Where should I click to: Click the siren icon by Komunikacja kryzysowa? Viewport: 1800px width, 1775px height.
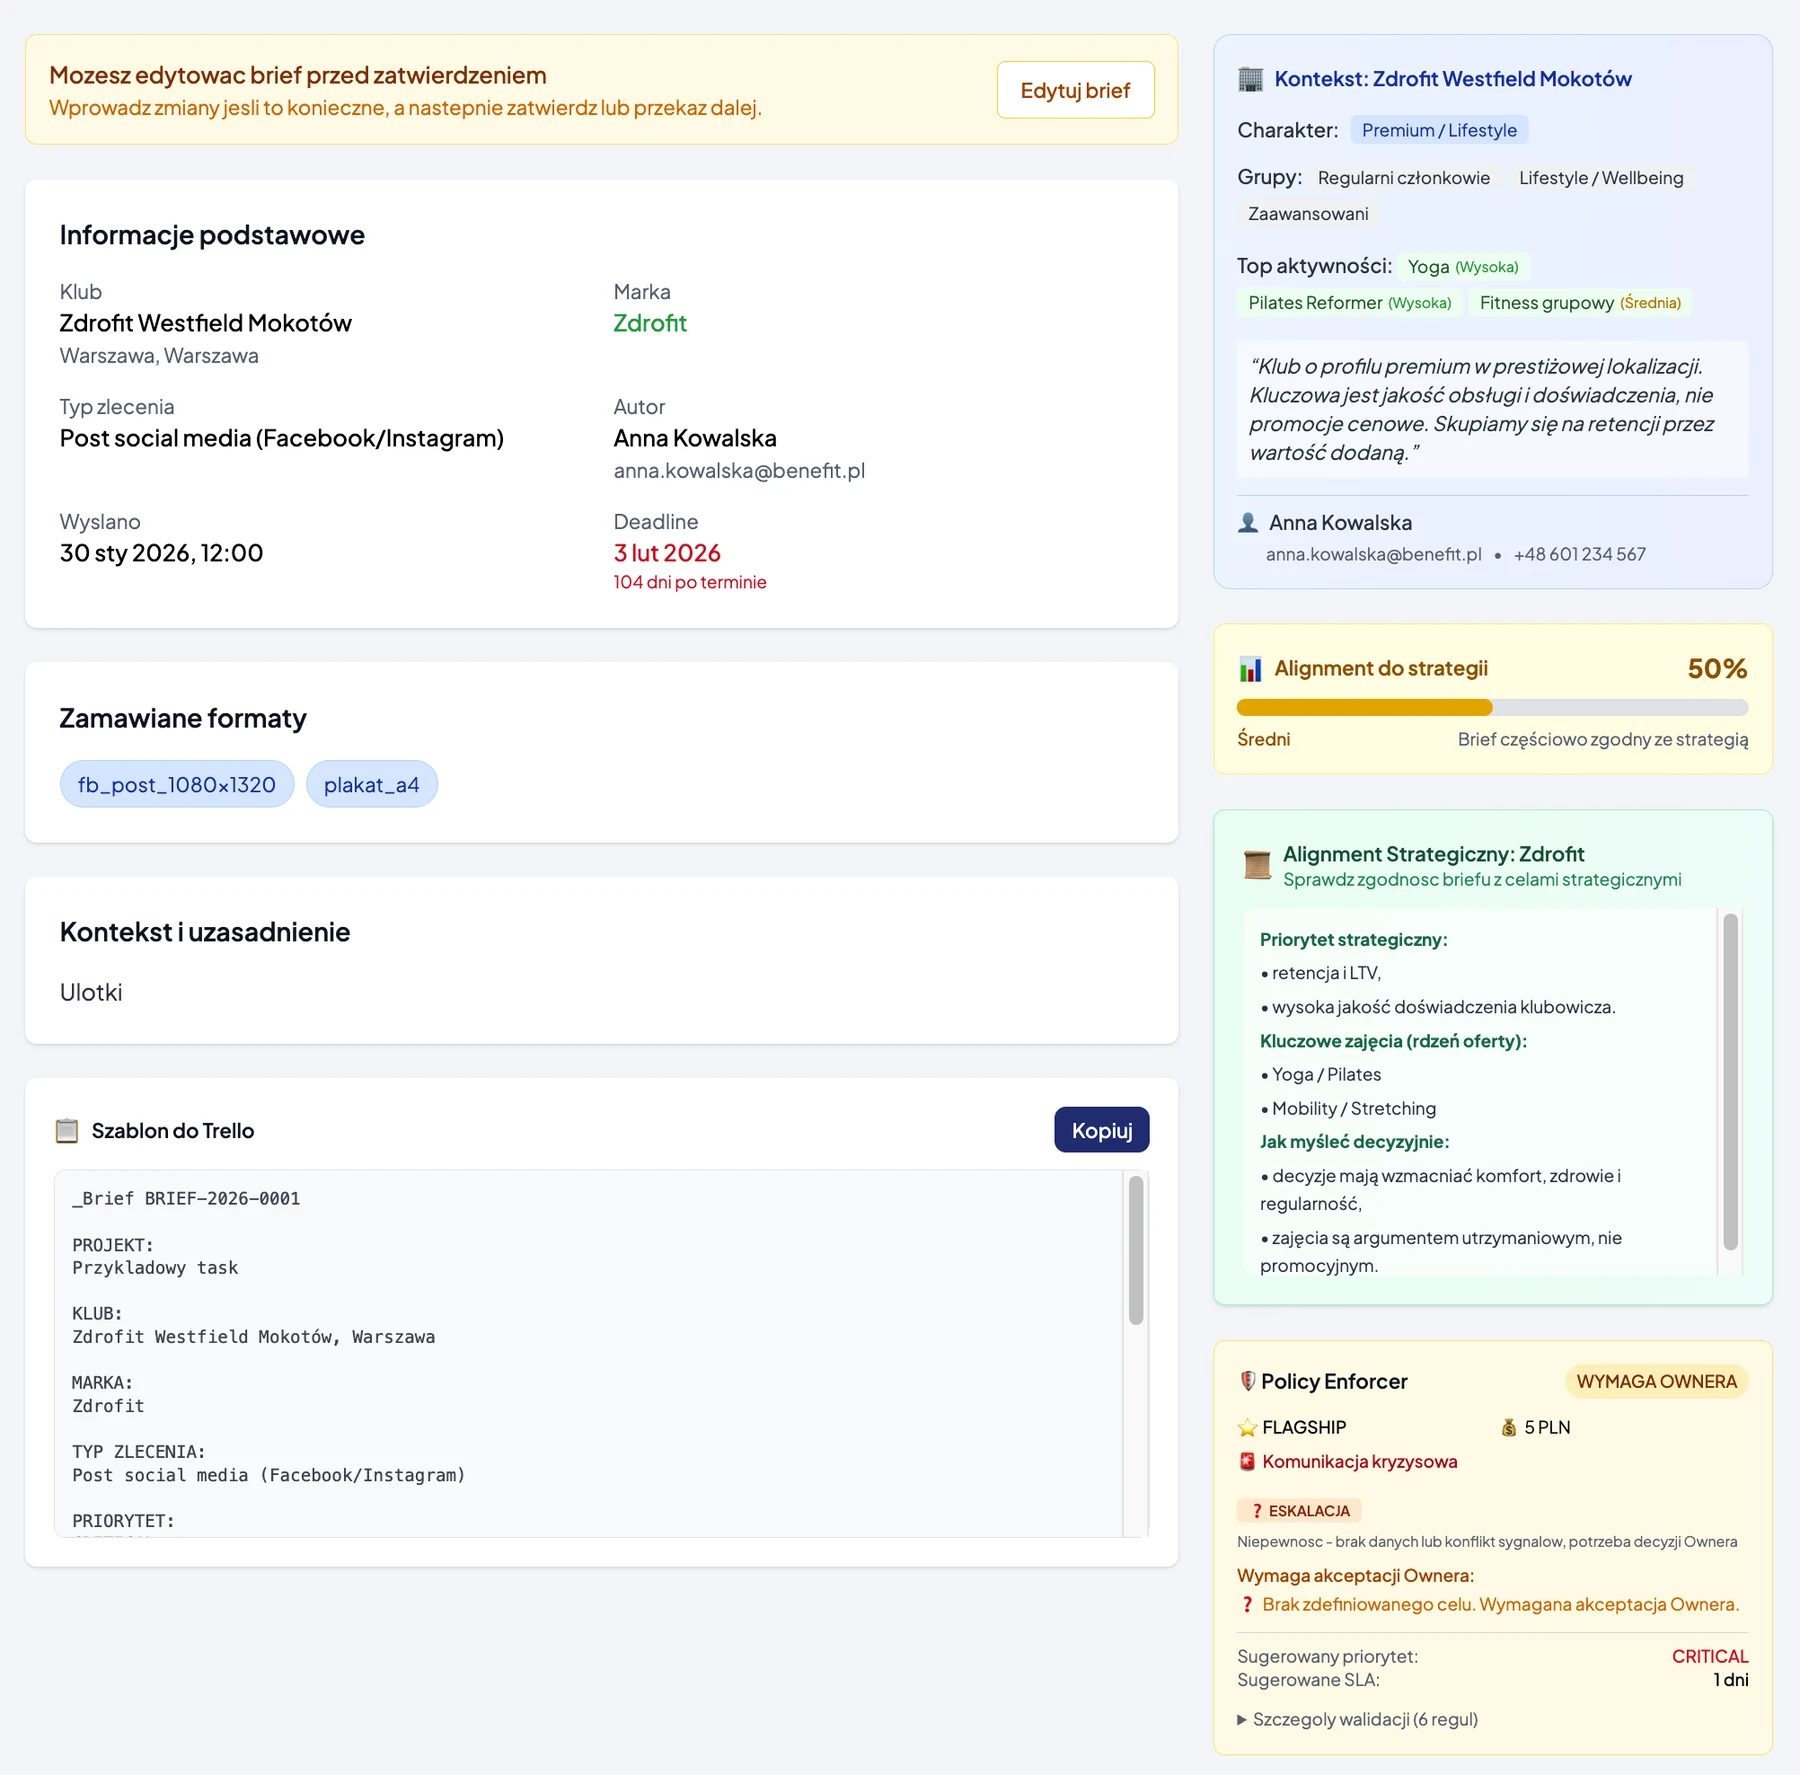[x=1247, y=1461]
